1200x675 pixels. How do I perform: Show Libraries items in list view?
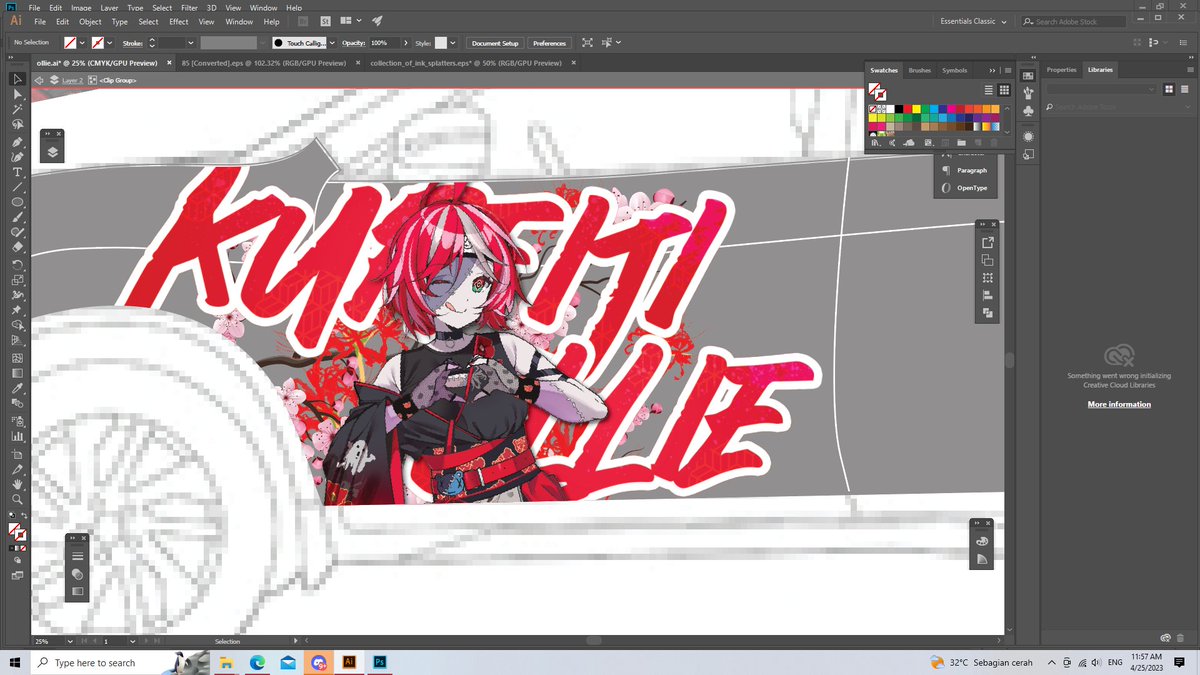[x=1184, y=90]
